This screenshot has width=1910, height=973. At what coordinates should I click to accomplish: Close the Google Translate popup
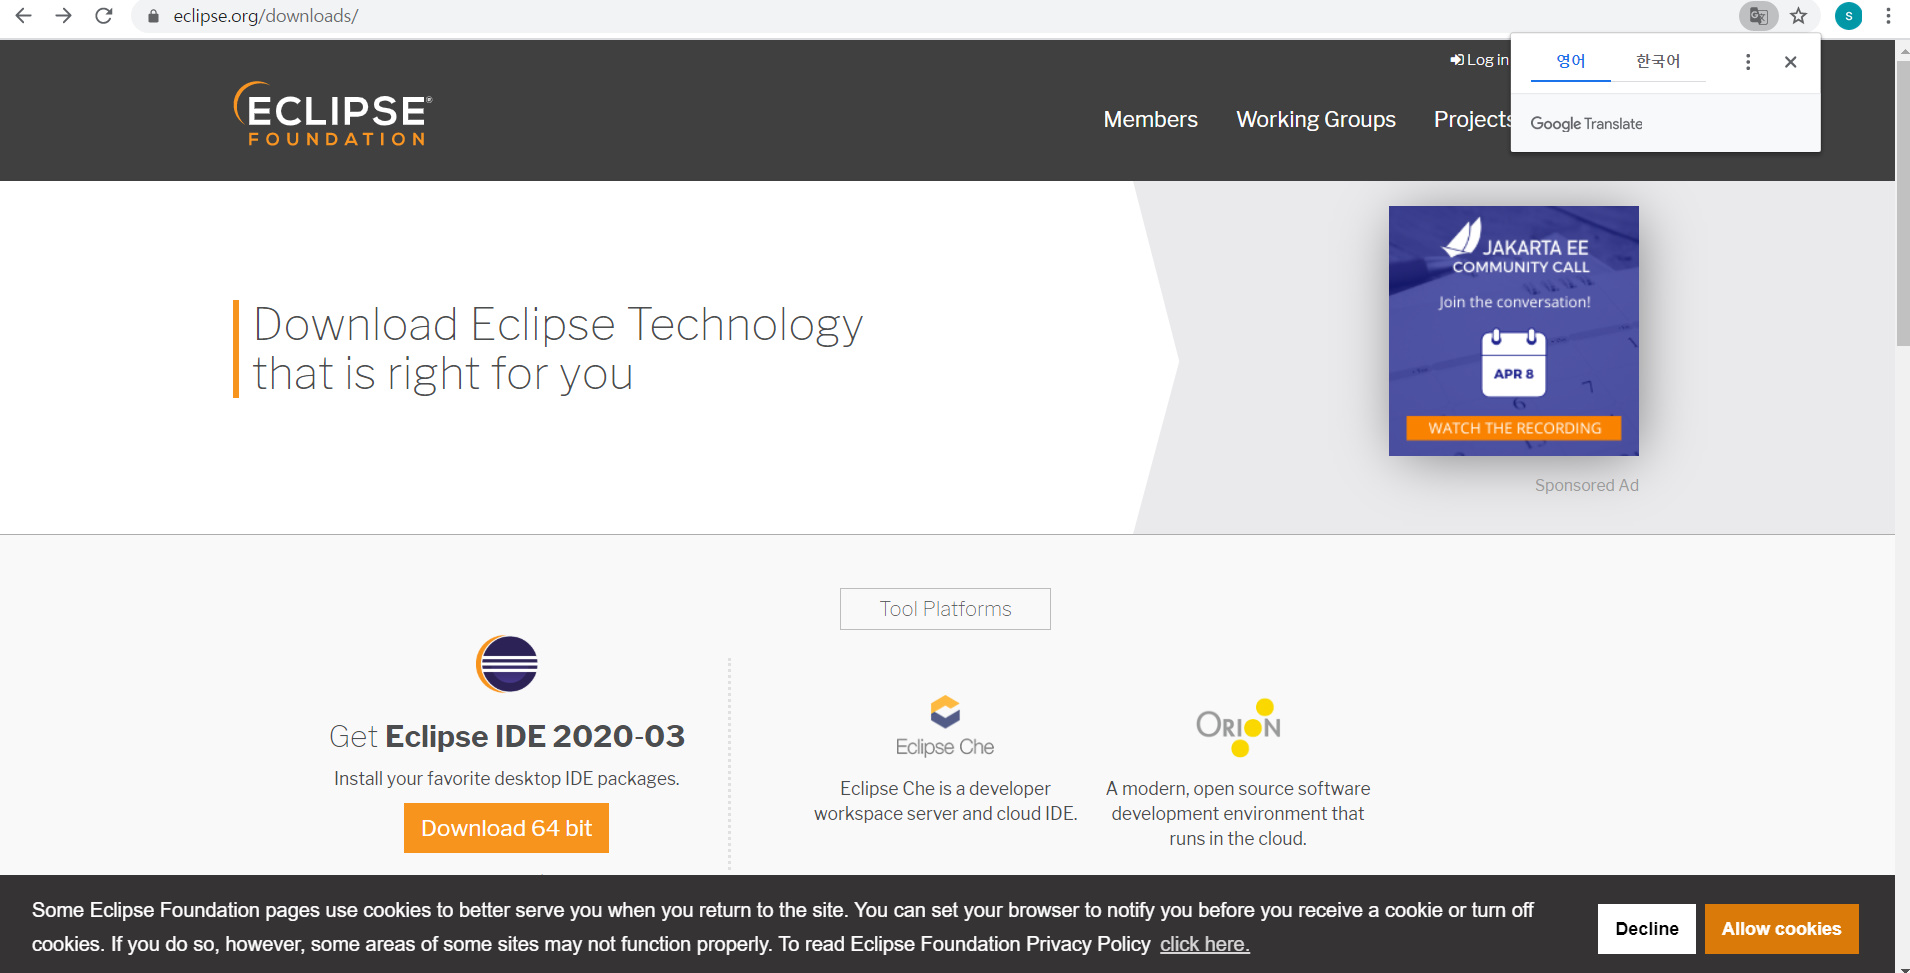1790,62
